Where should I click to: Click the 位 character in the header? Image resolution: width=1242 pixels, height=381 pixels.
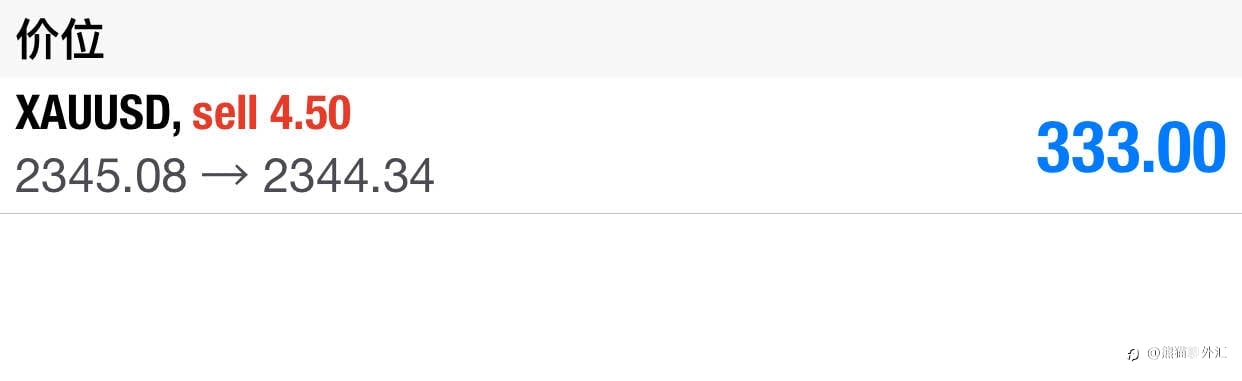tap(83, 40)
